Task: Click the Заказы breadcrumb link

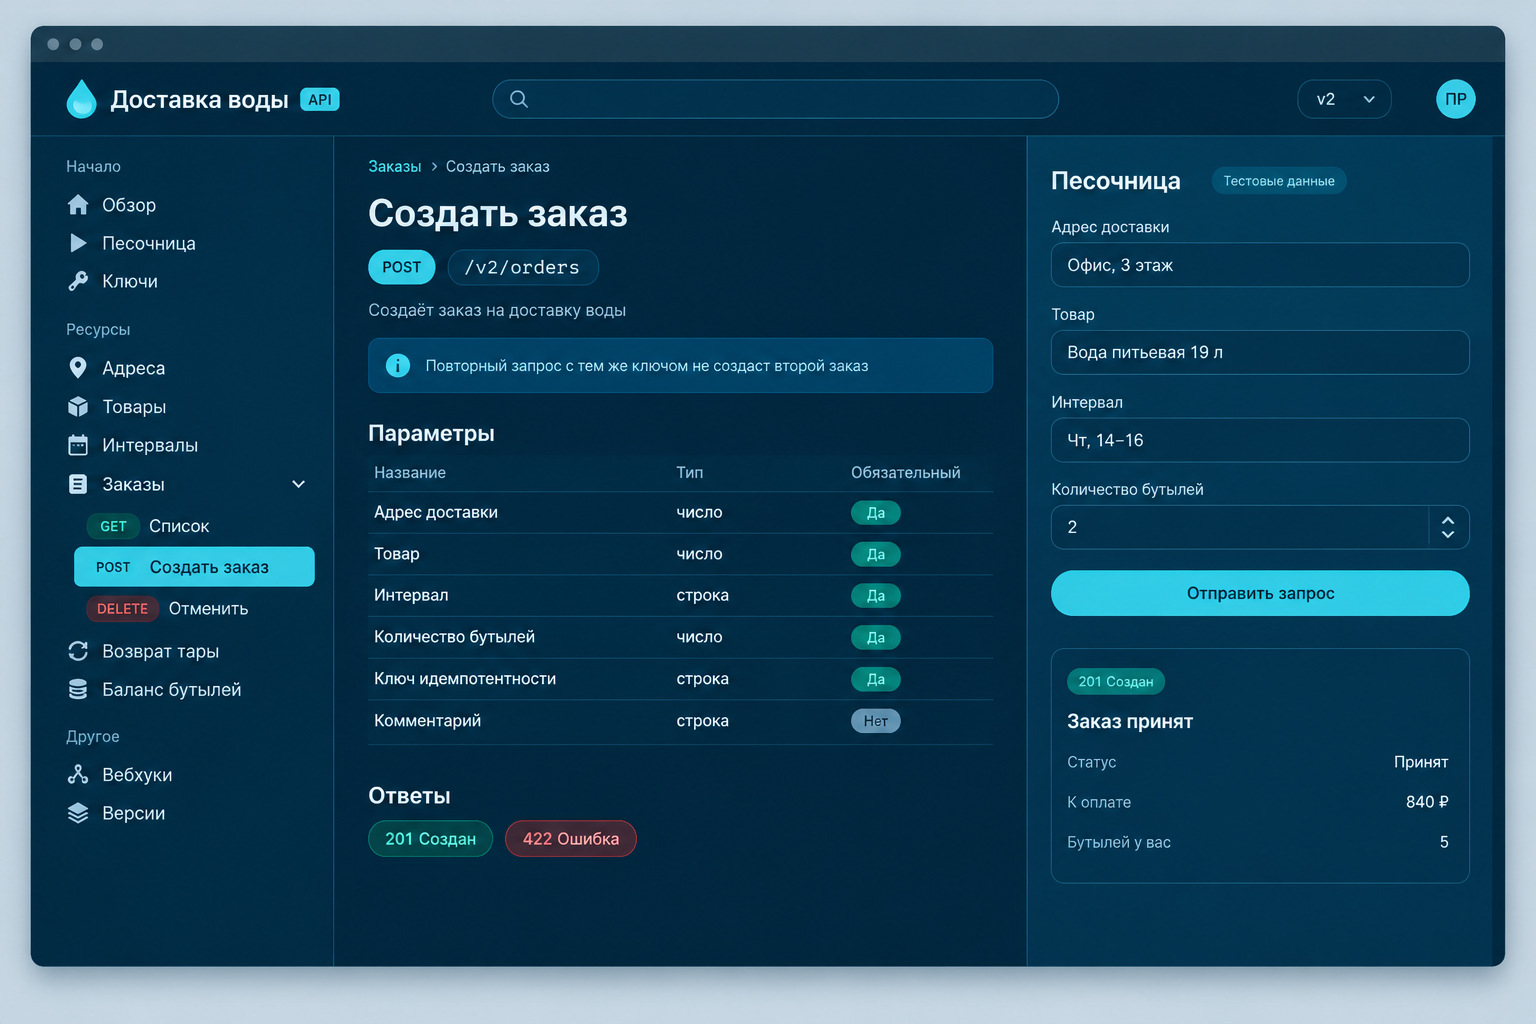Action: point(394,167)
